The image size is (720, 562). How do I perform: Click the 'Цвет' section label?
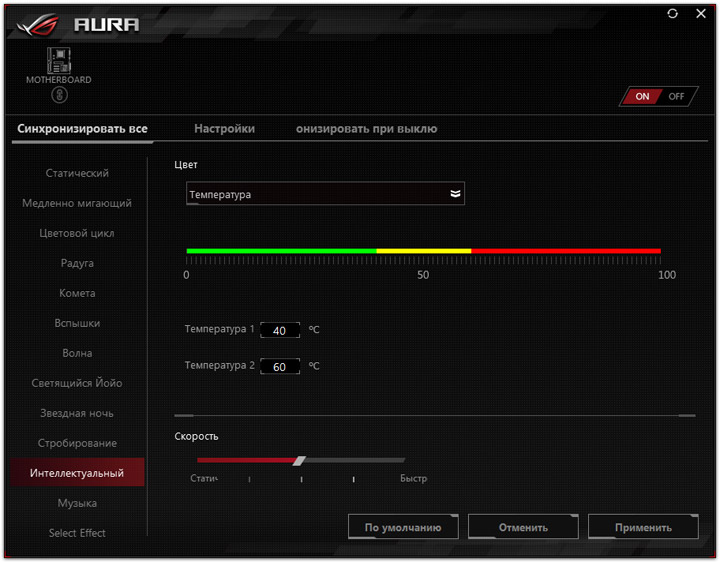coord(186,165)
